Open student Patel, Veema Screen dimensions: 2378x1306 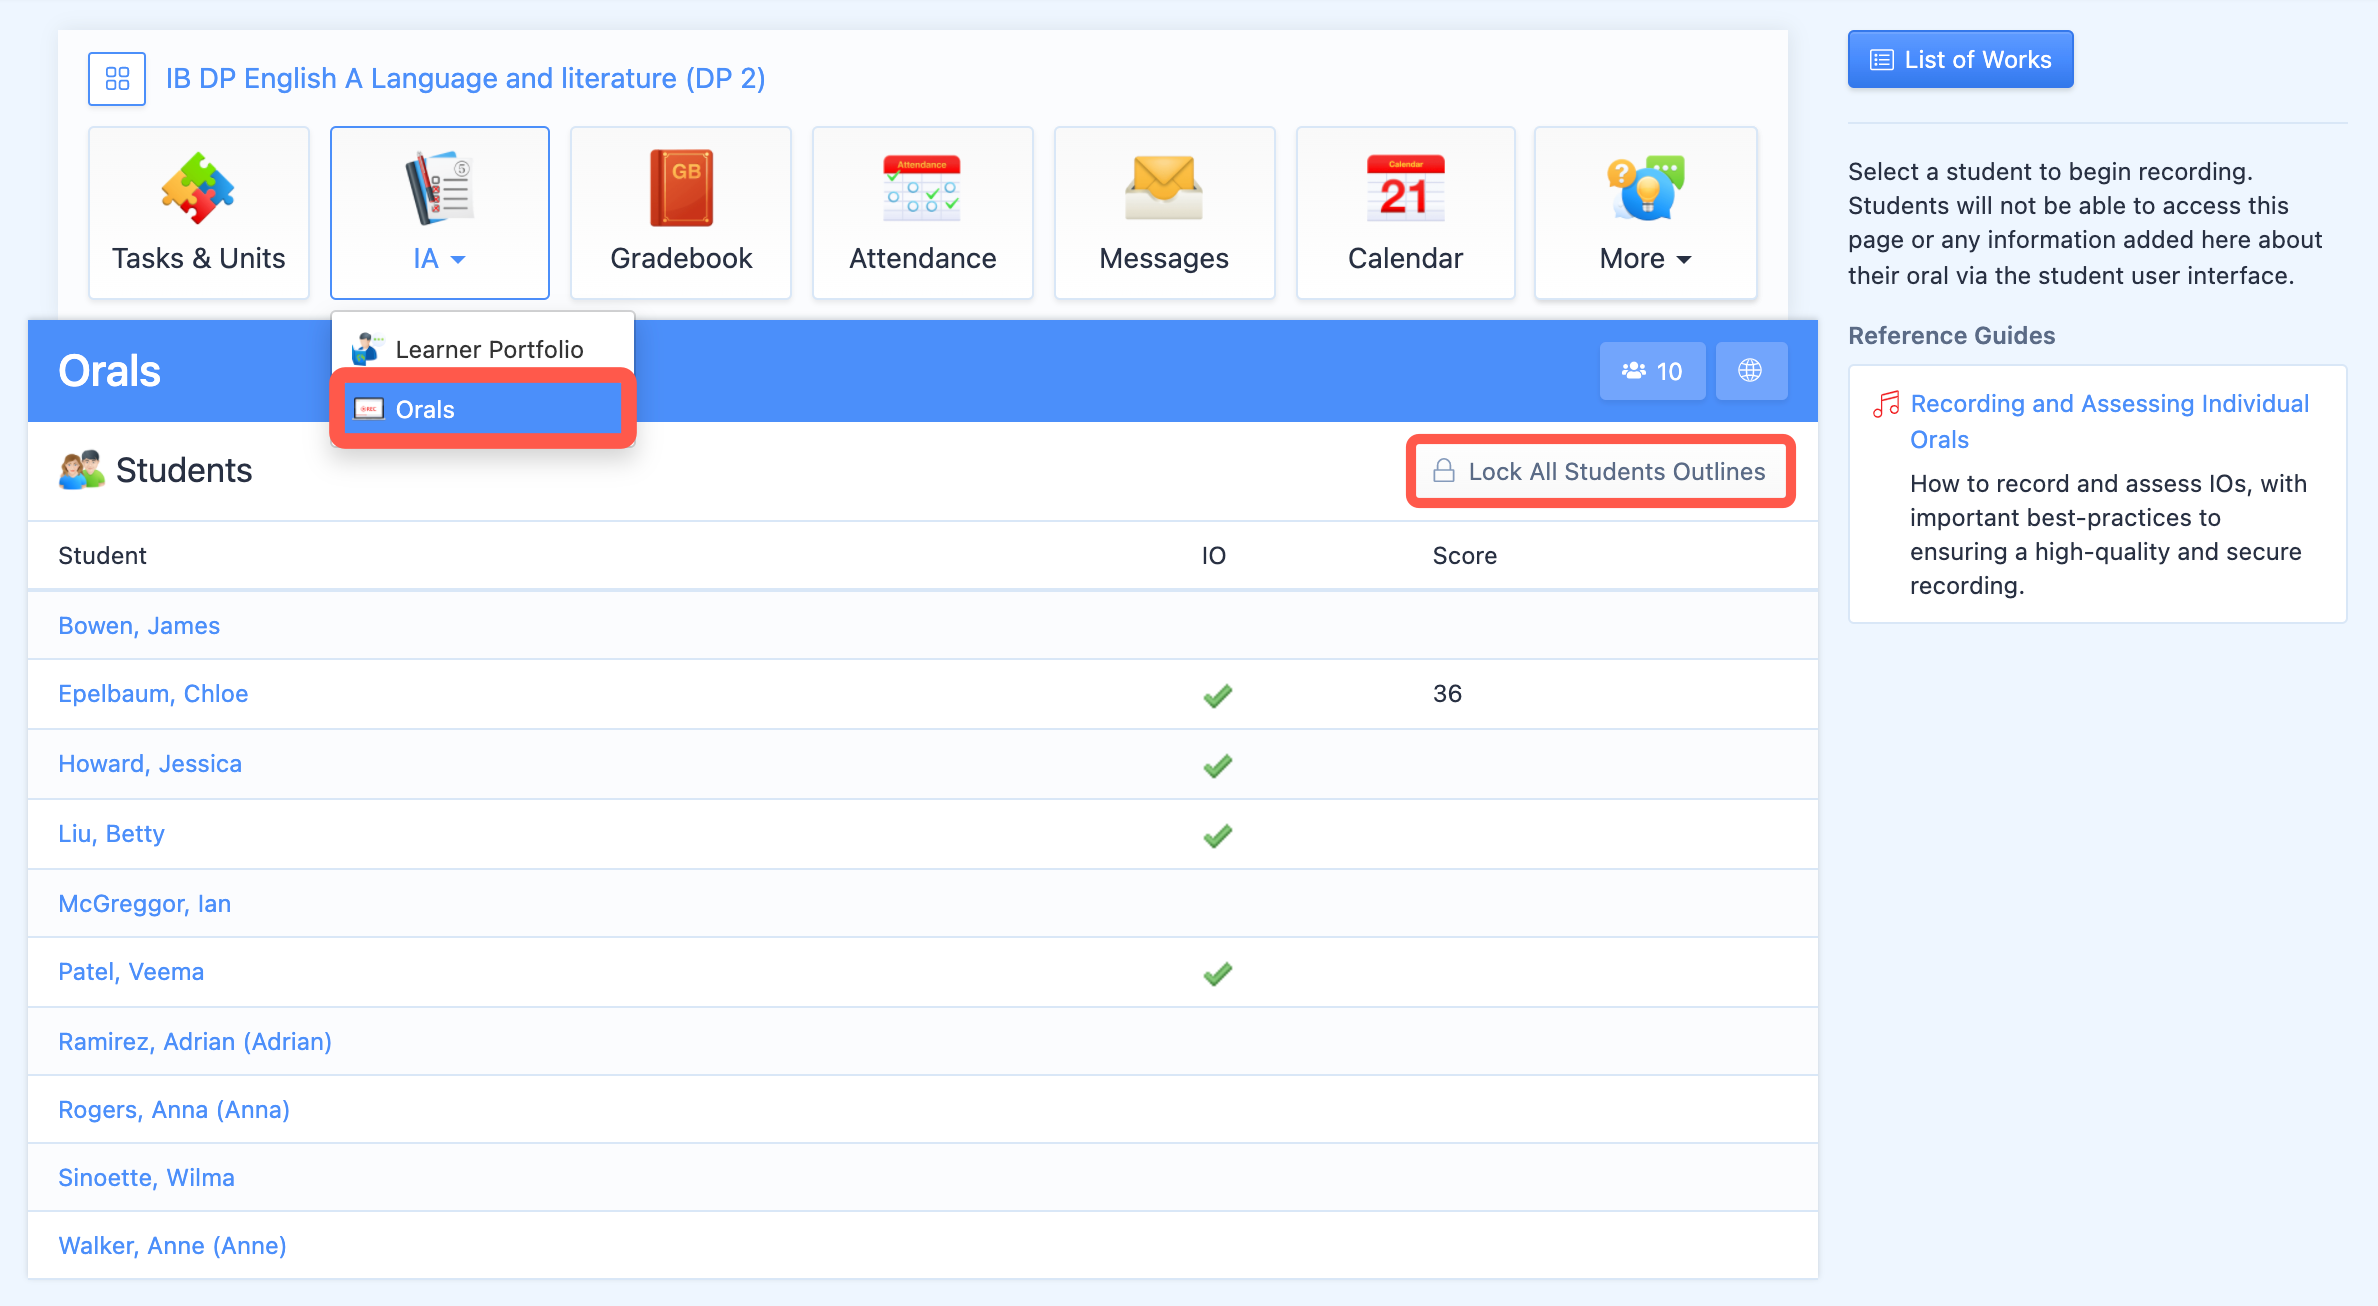coord(131,971)
